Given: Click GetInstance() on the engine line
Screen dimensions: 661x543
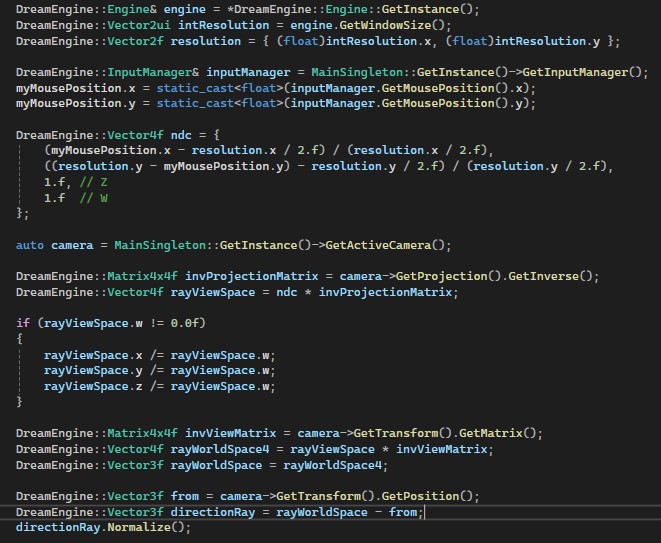Looking at the screenshot, I should (427, 9).
